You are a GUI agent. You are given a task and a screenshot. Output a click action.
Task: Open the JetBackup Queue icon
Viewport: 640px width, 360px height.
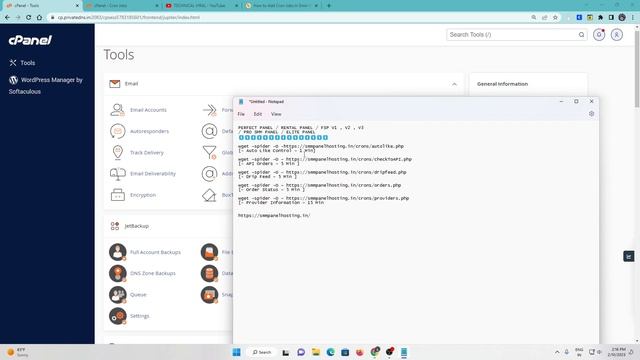118,294
